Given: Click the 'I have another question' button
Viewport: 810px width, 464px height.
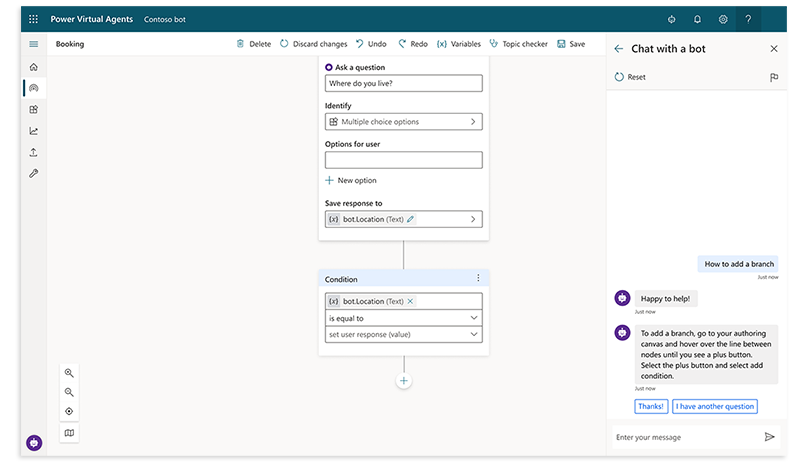Looking at the screenshot, I should (x=714, y=406).
